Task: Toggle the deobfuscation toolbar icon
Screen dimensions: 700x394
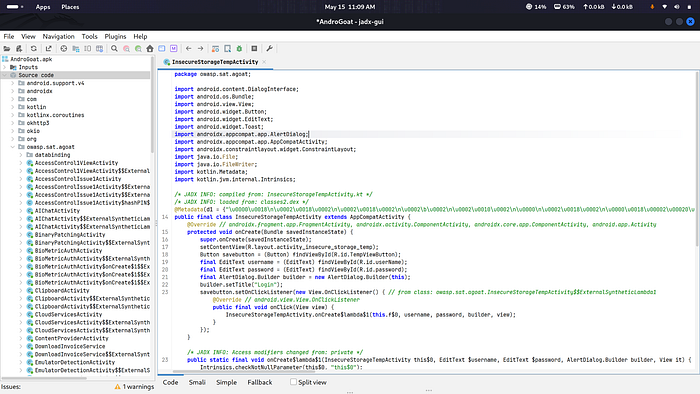Action: point(215,49)
